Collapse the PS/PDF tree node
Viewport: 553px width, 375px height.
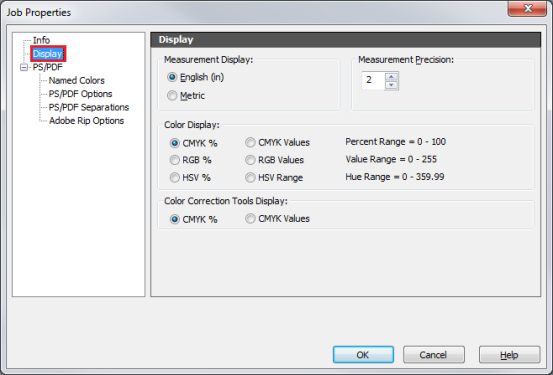click(24, 67)
